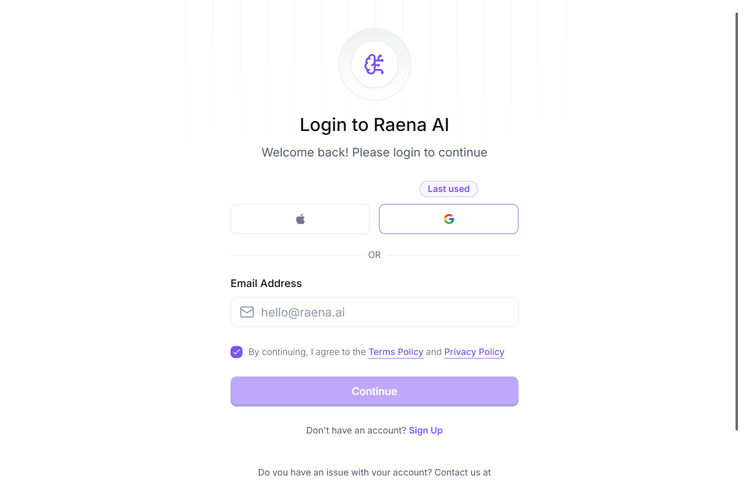The width and height of the screenshot is (750, 500).
Task: Open the Terms Policy link
Action: (396, 352)
